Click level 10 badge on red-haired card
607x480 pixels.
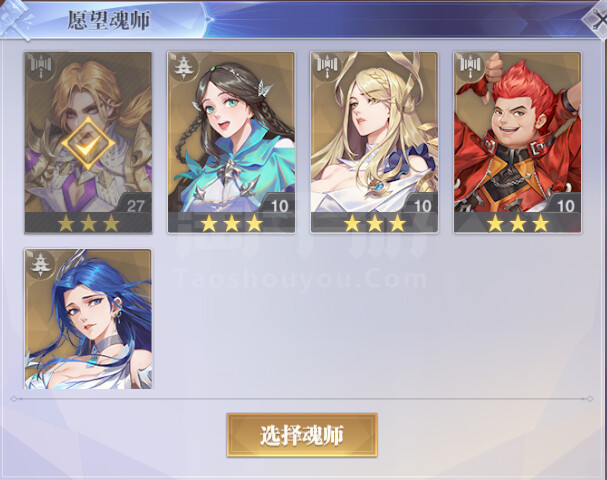coord(565,205)
